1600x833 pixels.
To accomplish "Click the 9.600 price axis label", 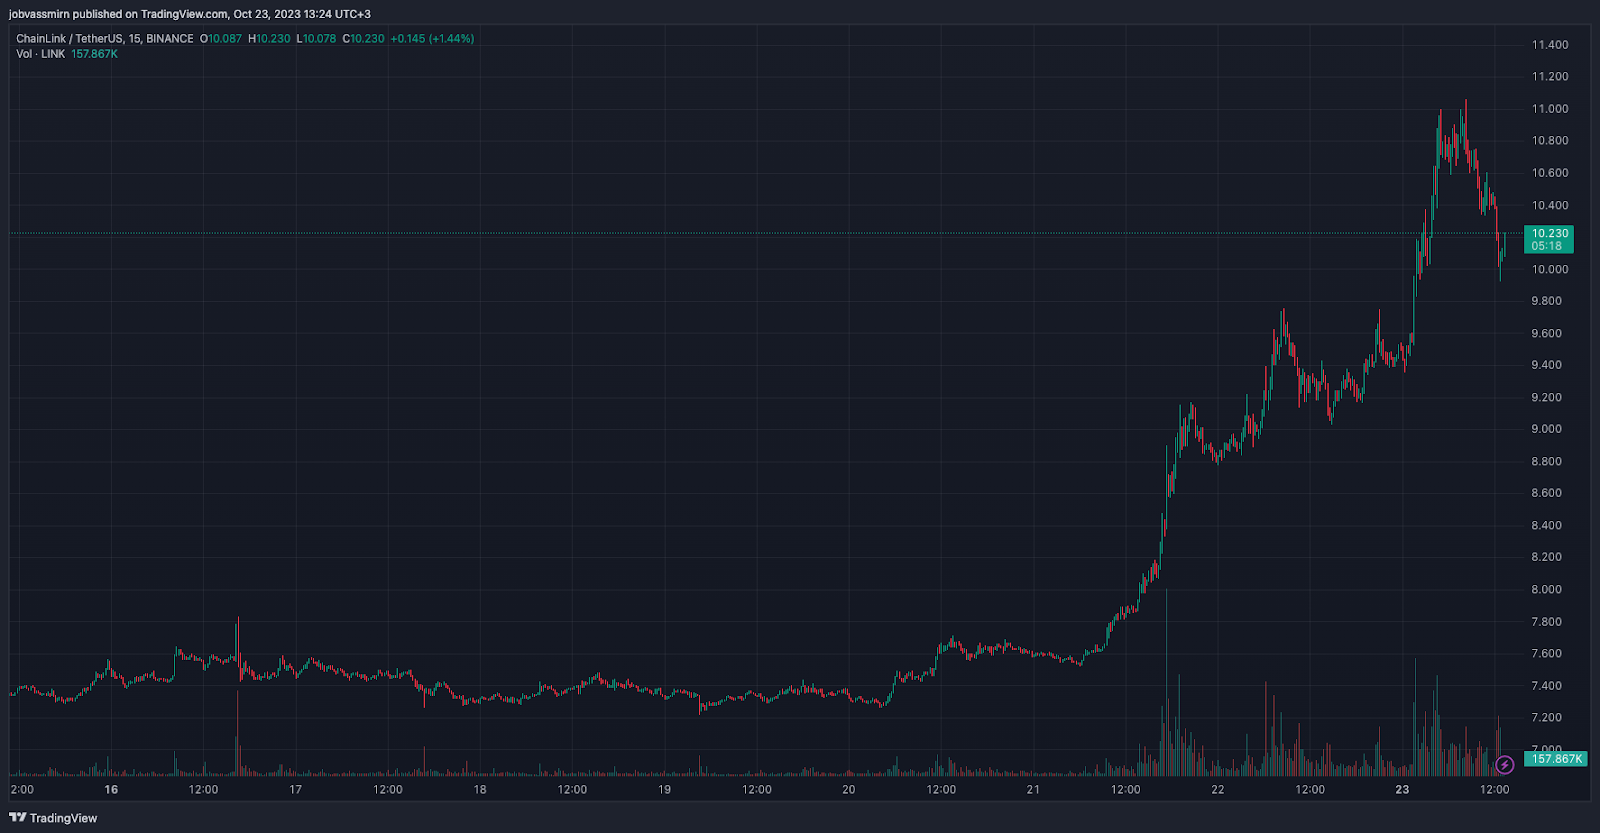I will pyautogui.click(x=1547, y=333).
